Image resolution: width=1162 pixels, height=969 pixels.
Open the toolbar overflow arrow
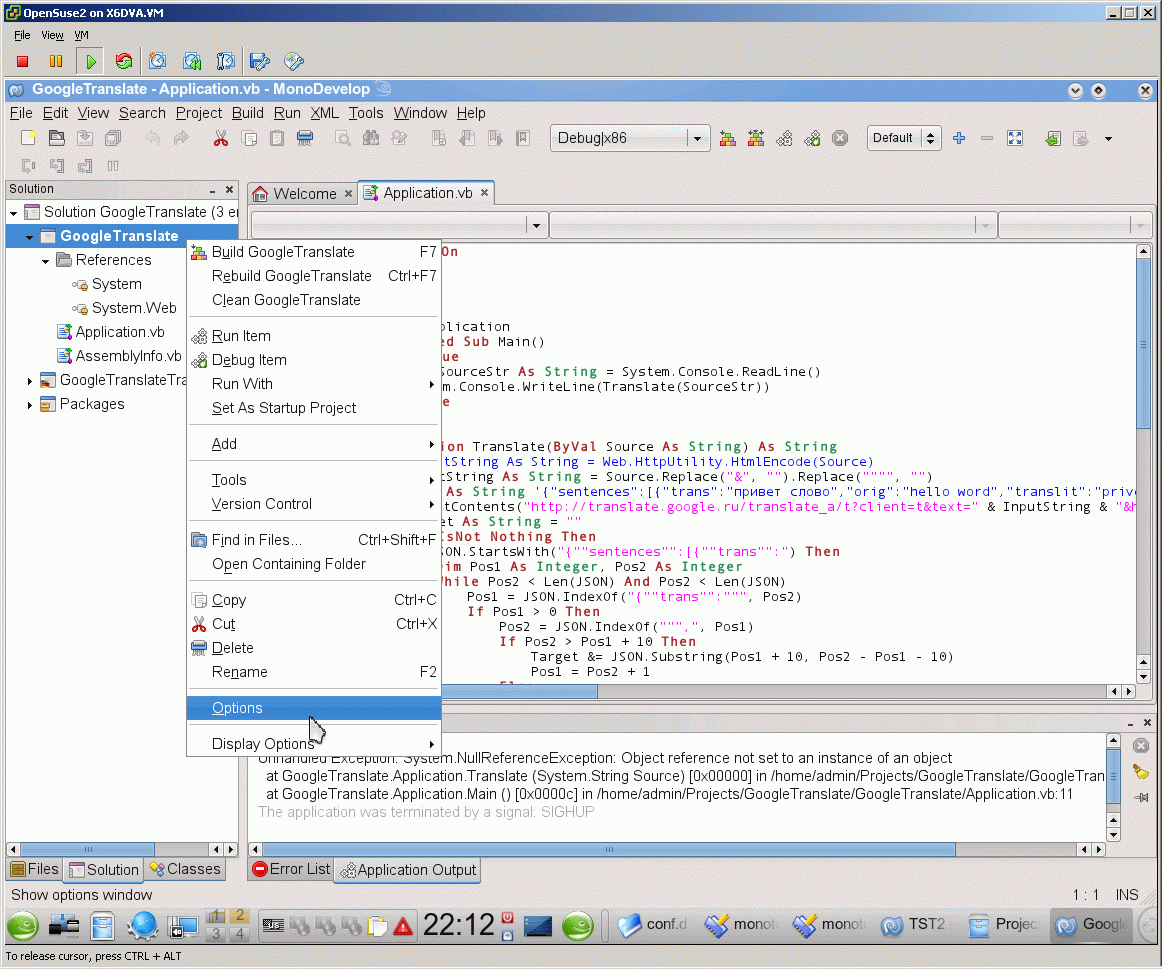1109,139
